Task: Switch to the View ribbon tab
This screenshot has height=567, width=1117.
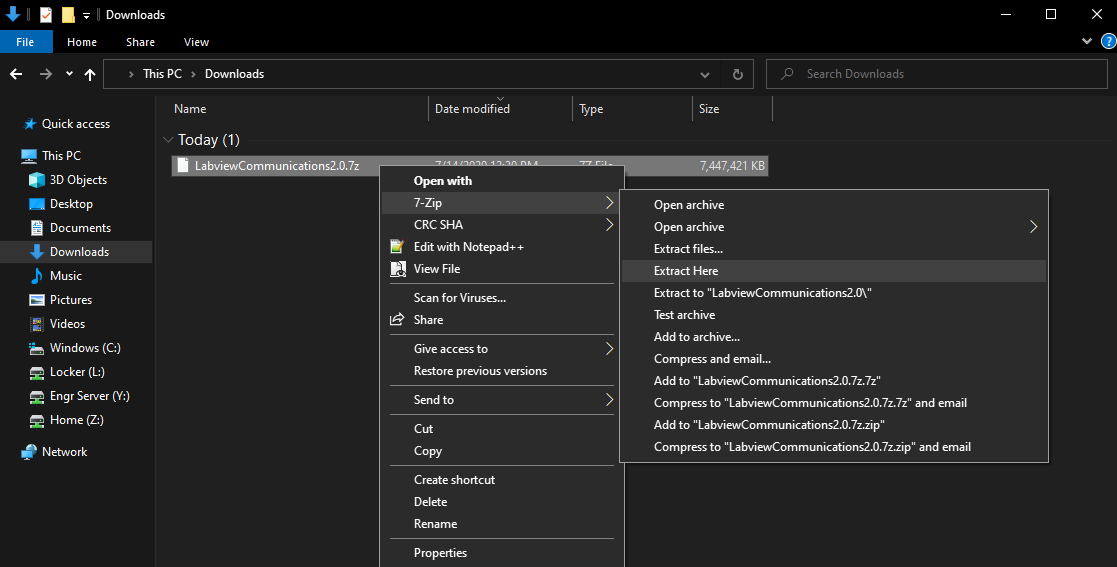Action: click(196, 42)
